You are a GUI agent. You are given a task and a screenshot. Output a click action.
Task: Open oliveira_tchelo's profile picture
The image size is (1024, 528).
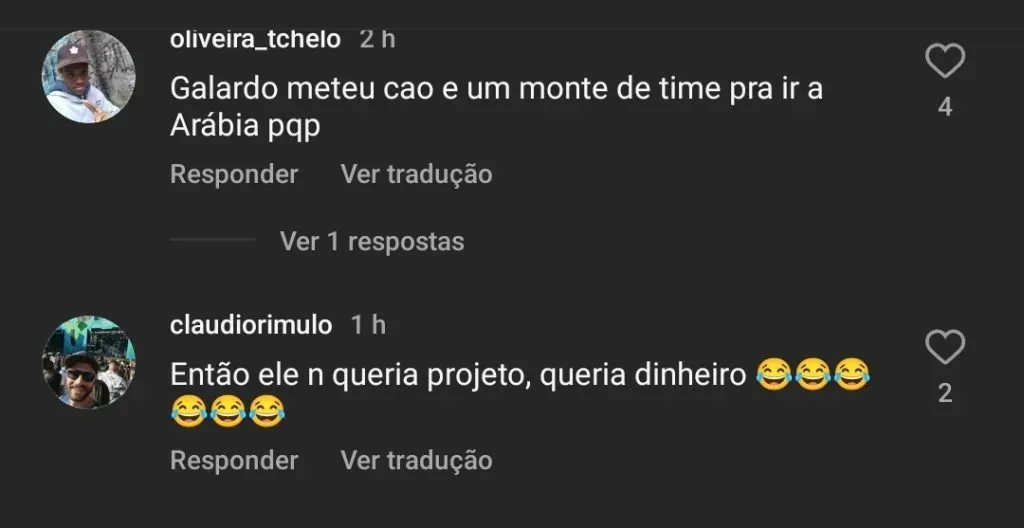[88, 77]
